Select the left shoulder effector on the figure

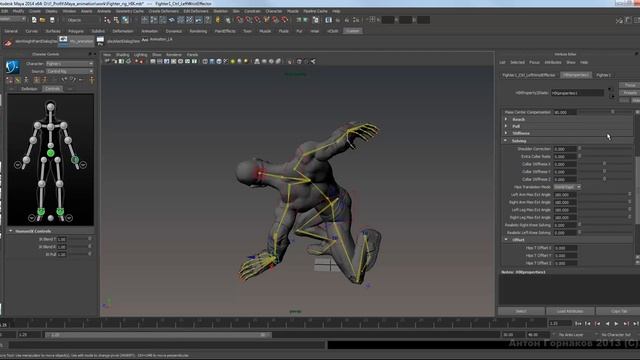pyautogui.click(x=64, y=125)
